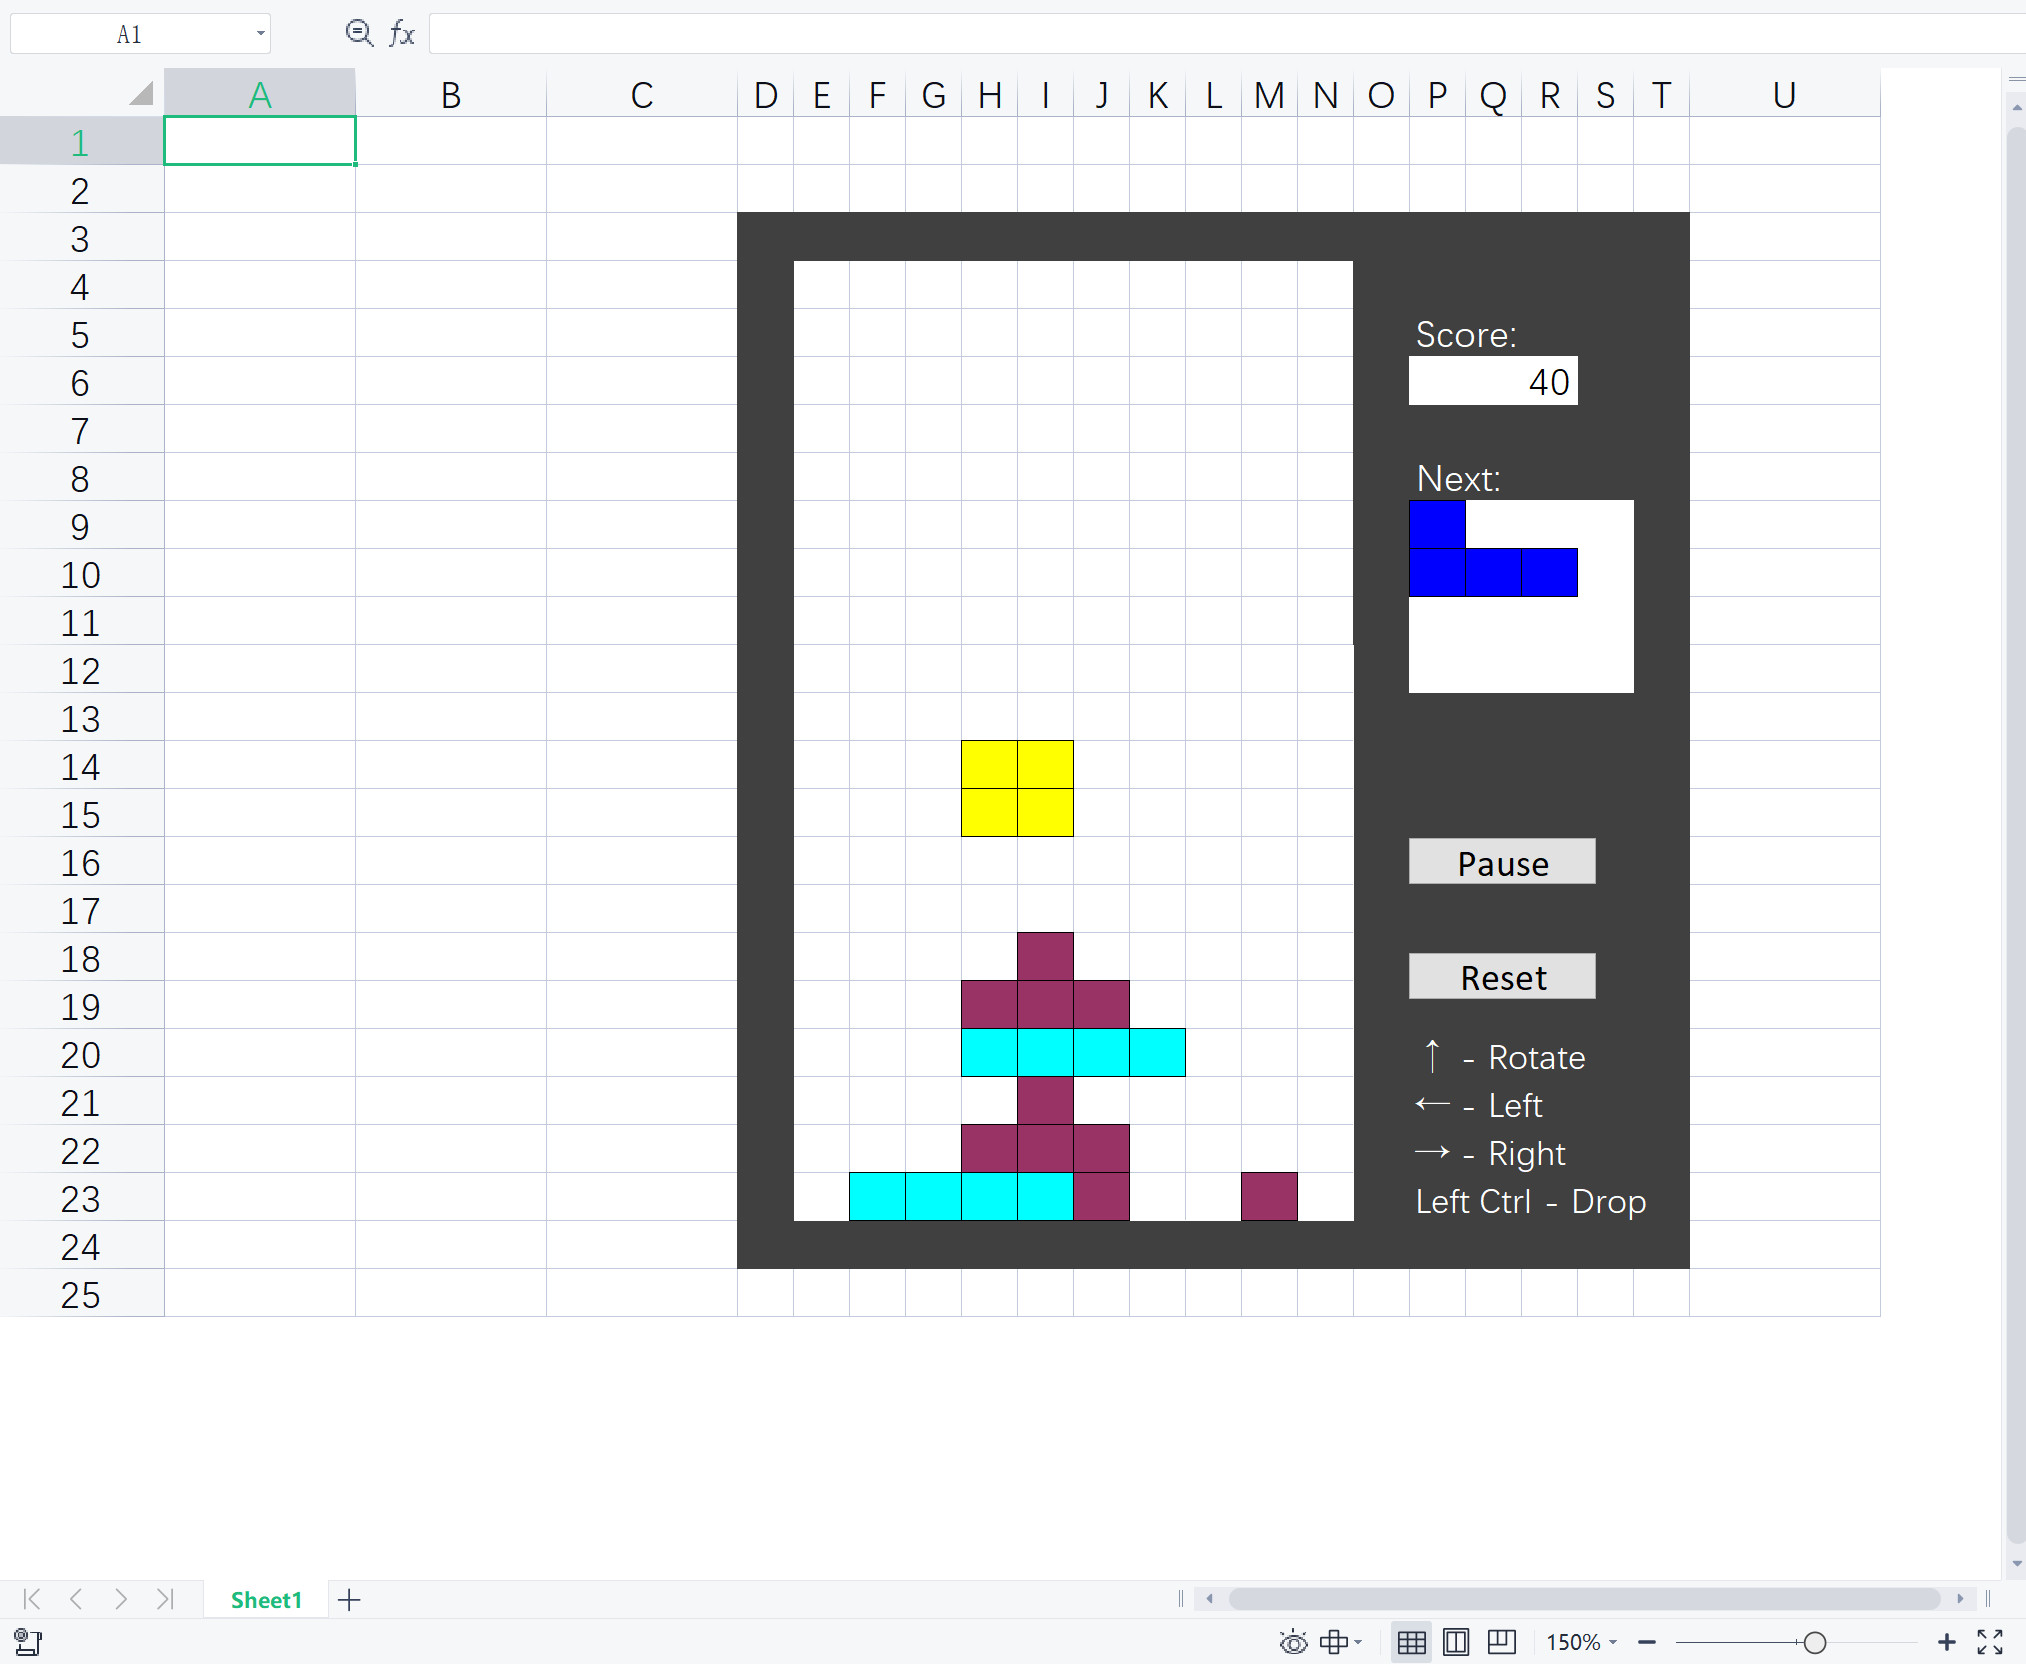
Task: Switch to Normal view grid icon
Action: 1412,1642
